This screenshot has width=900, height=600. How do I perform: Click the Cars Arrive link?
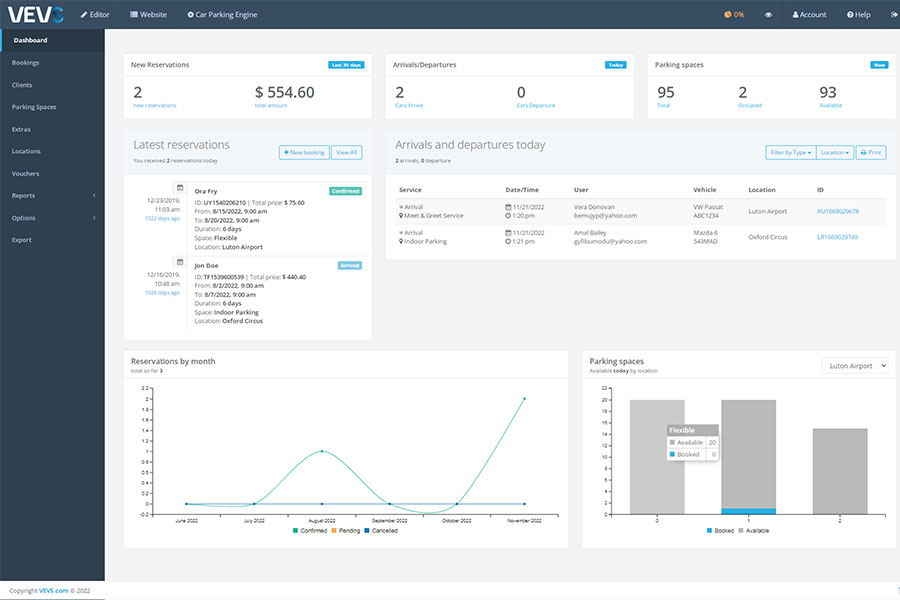click(x=409, y=106)
